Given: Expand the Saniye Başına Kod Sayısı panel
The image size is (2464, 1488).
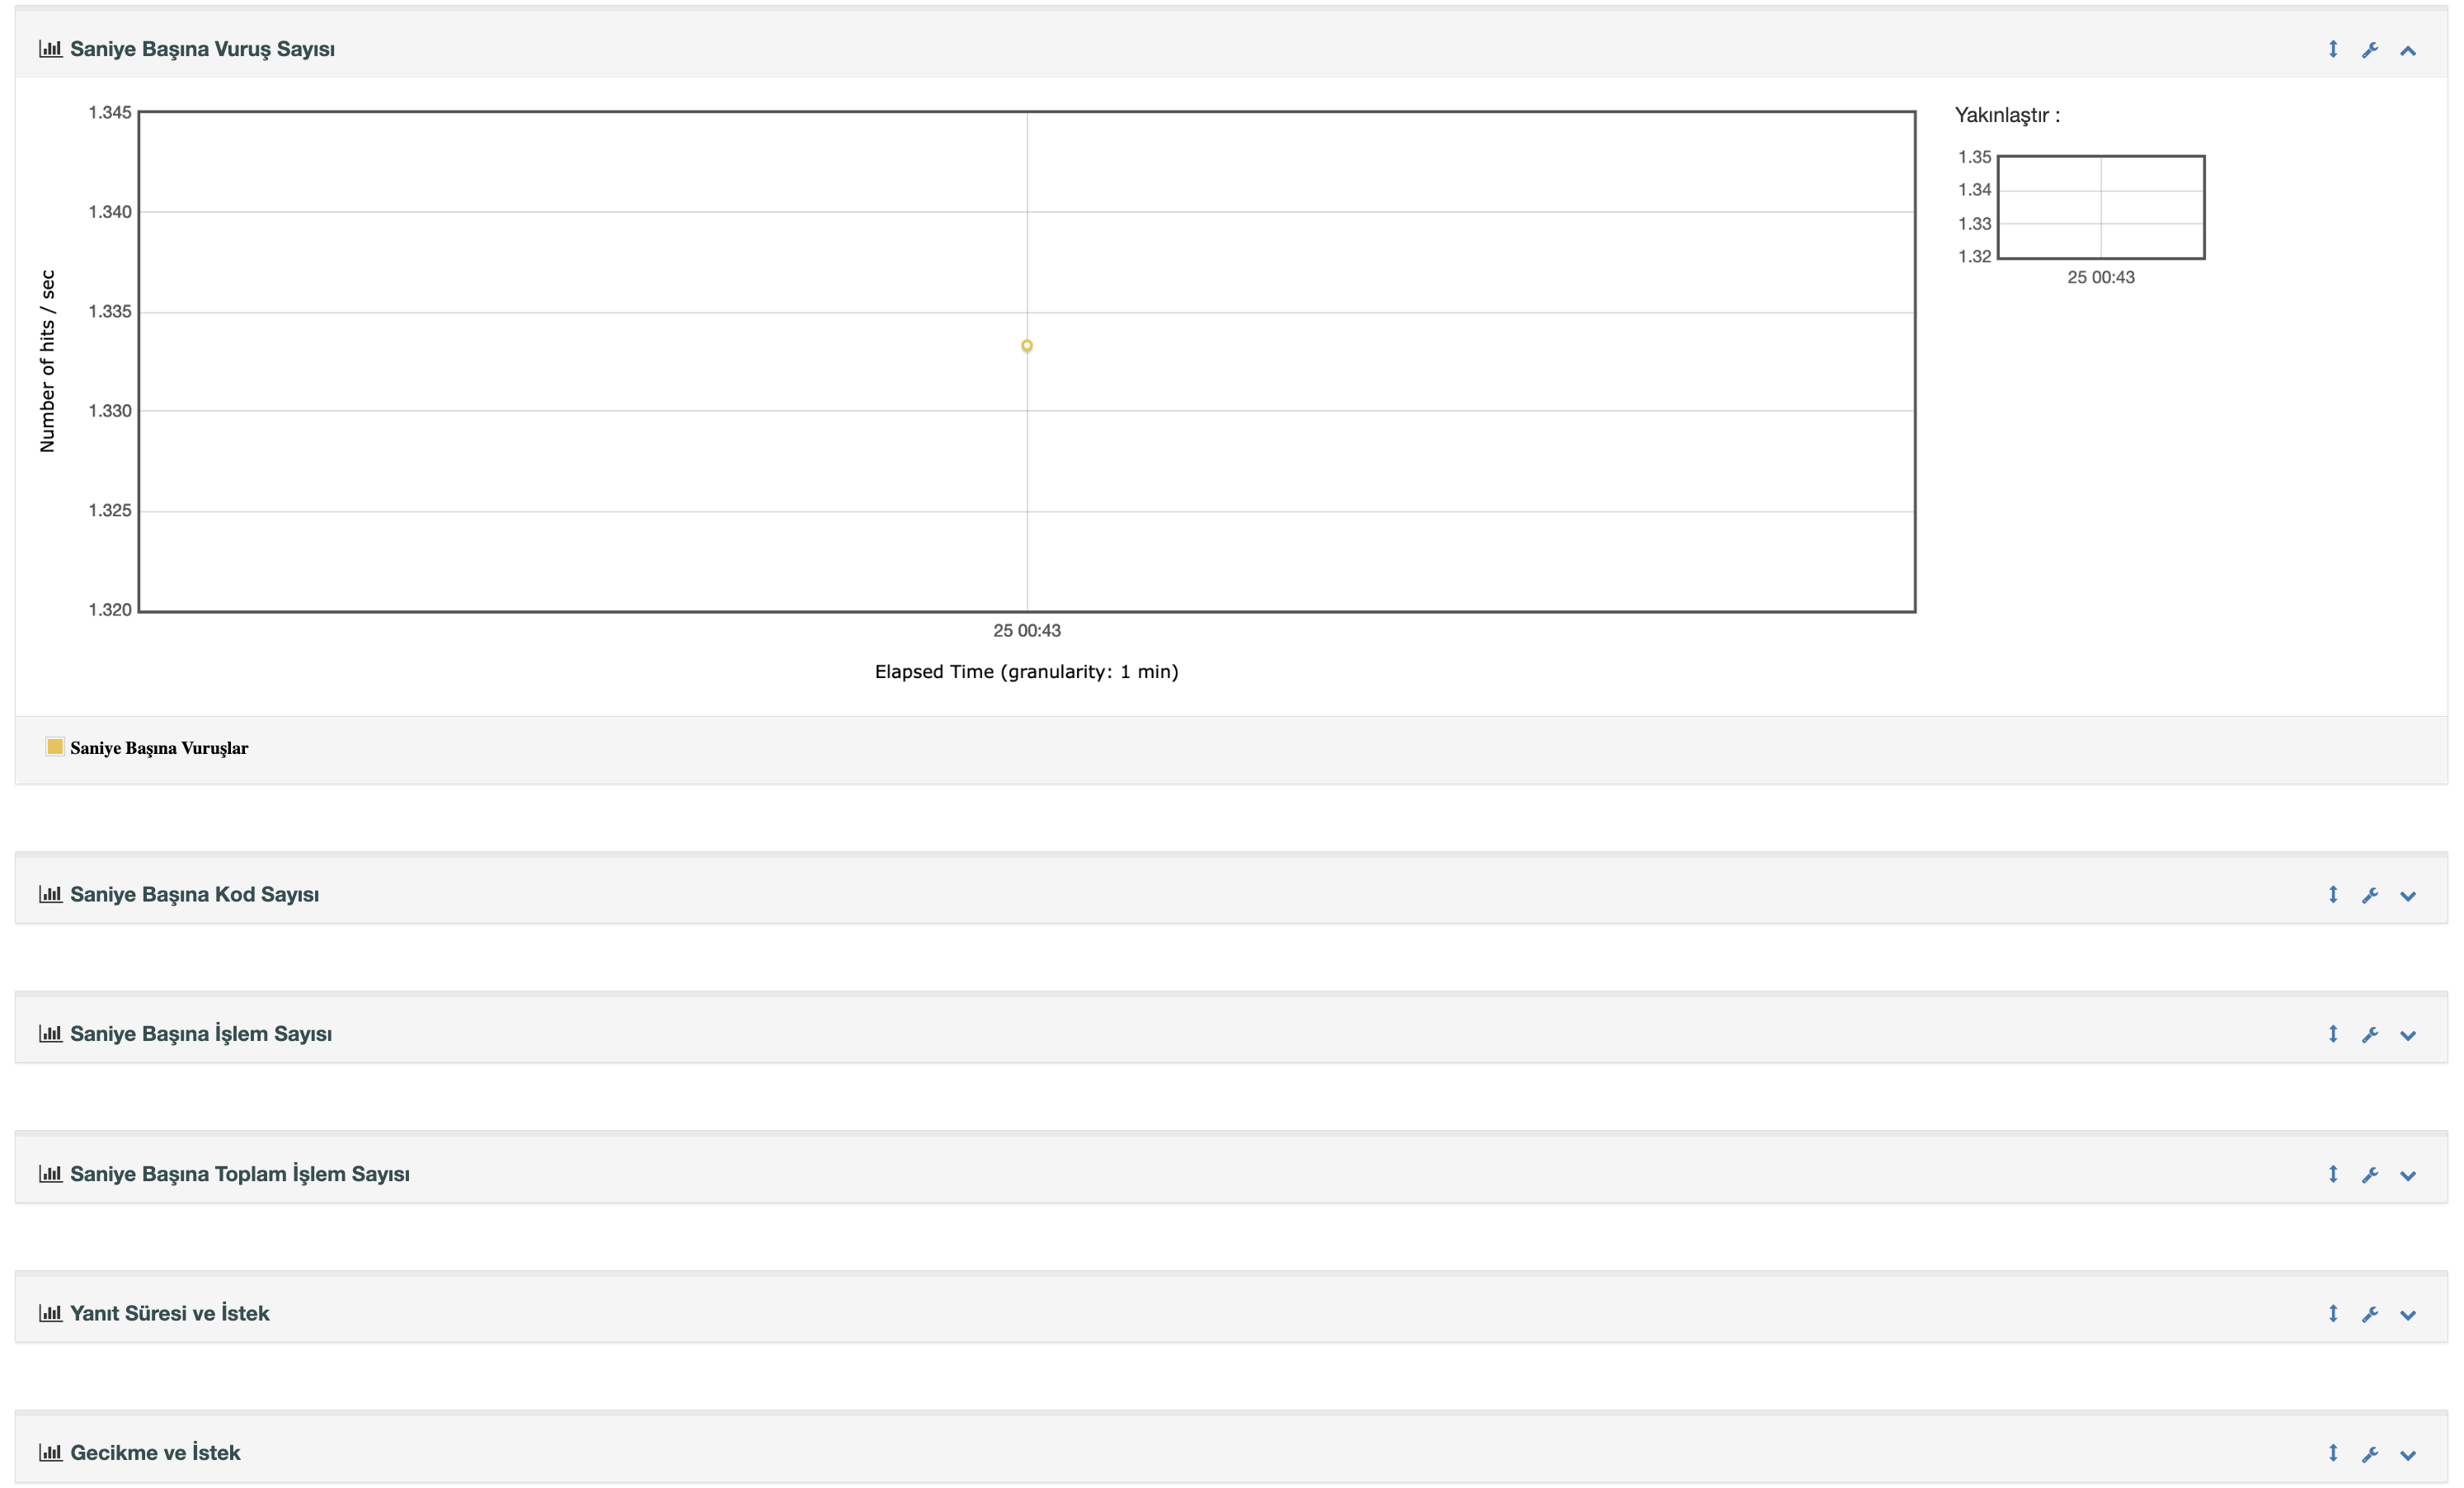Looking at the screenshot, I should pos(2407,896).
